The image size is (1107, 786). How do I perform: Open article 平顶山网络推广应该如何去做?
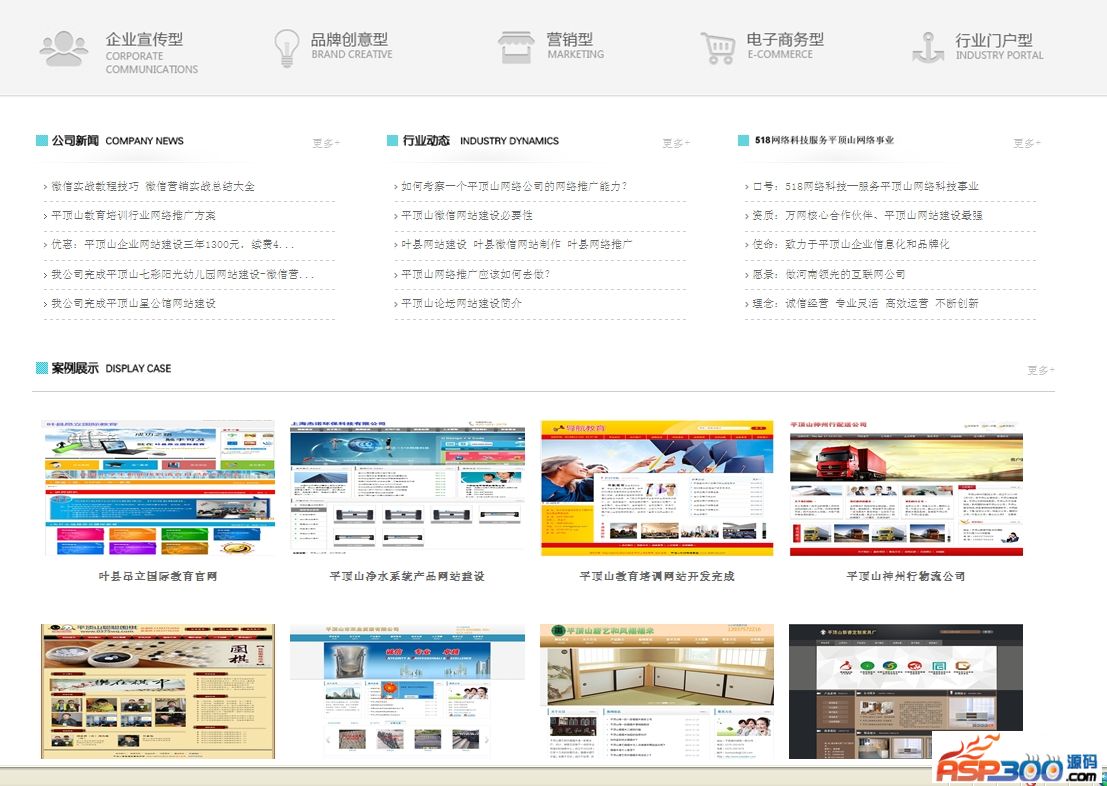click(475, 274)
